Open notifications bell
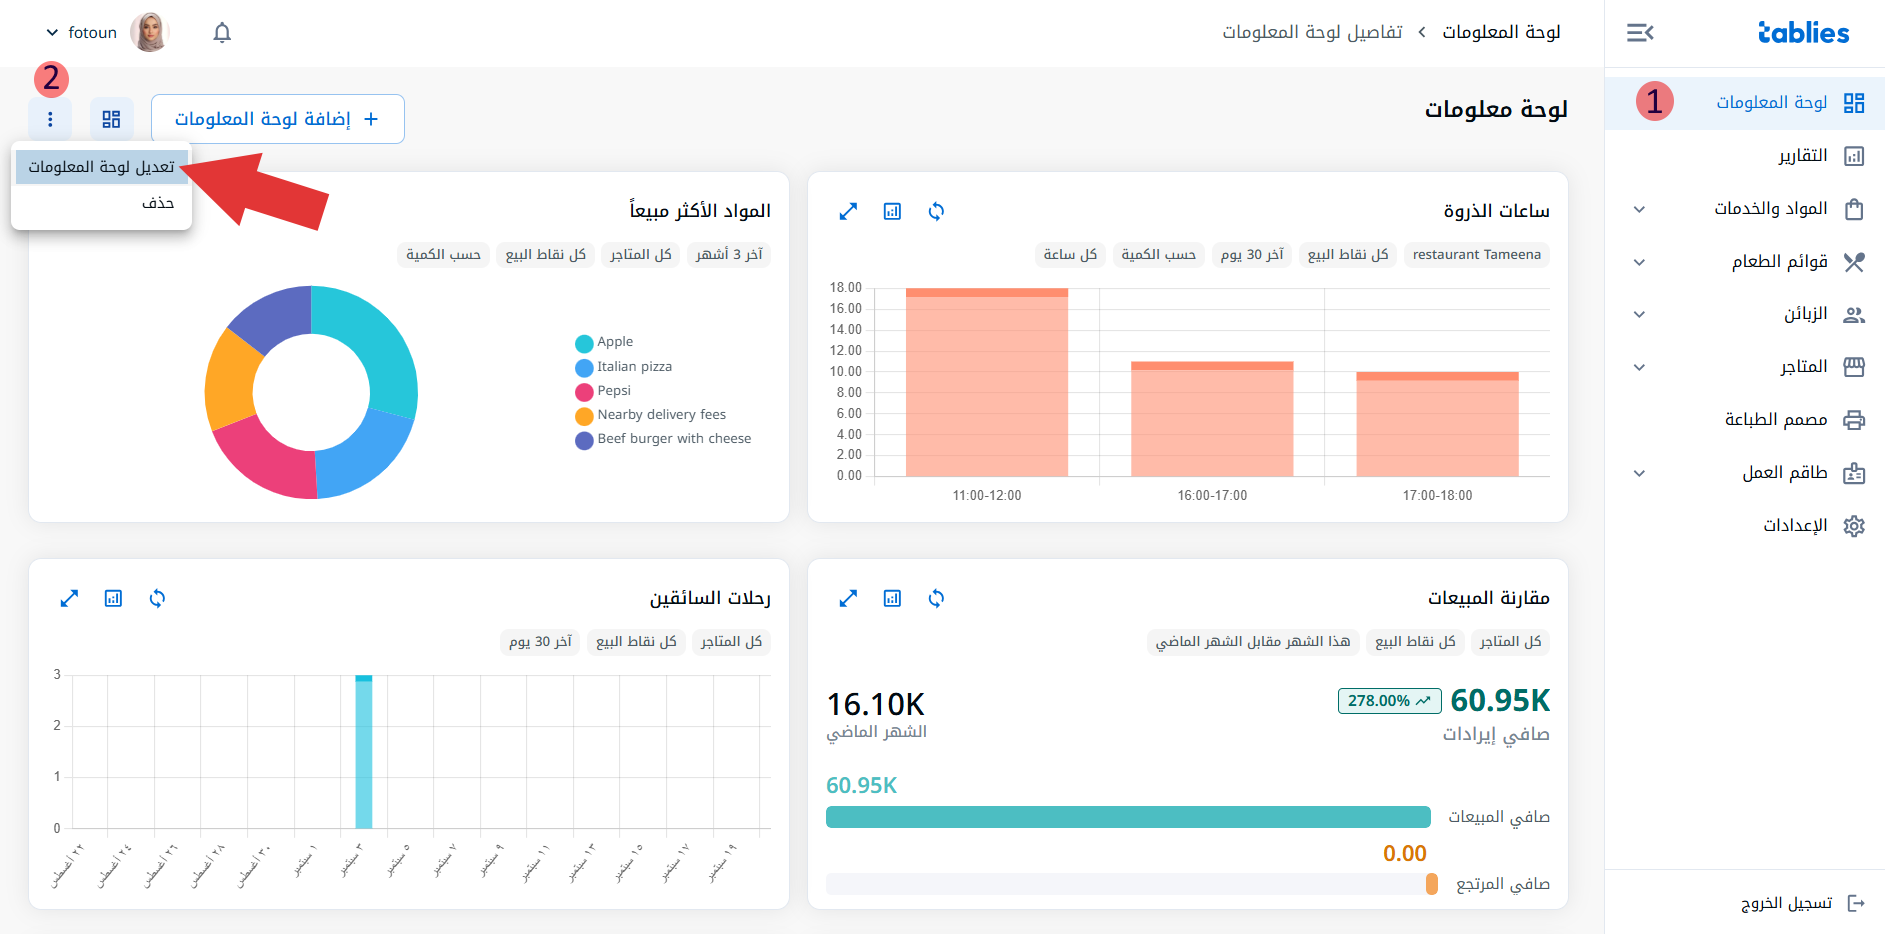The width and height of the screenshot is (1885, 934). pos(222,33)
